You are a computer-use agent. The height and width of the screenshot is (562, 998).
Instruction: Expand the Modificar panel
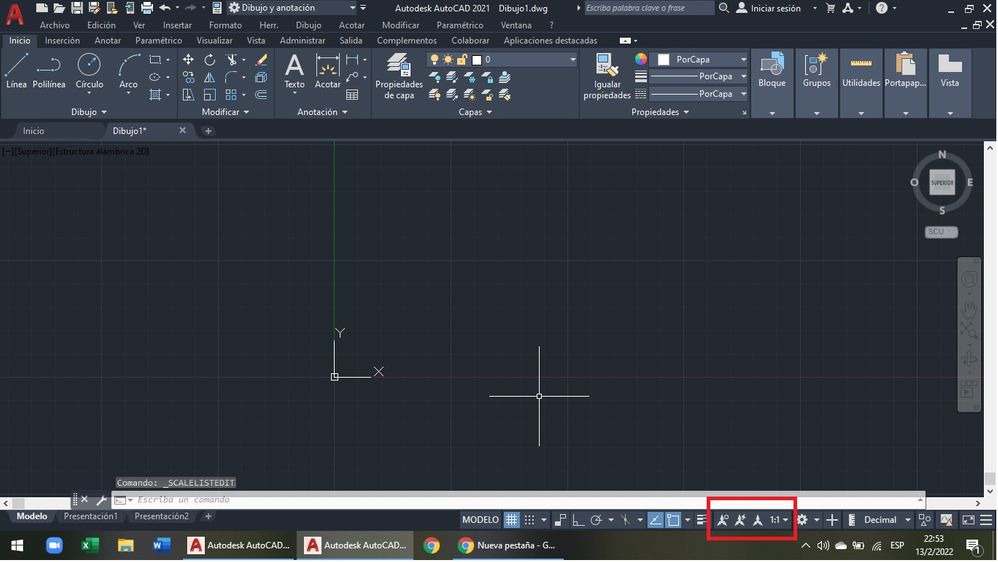pyautogui.click(x=225, y=111)
